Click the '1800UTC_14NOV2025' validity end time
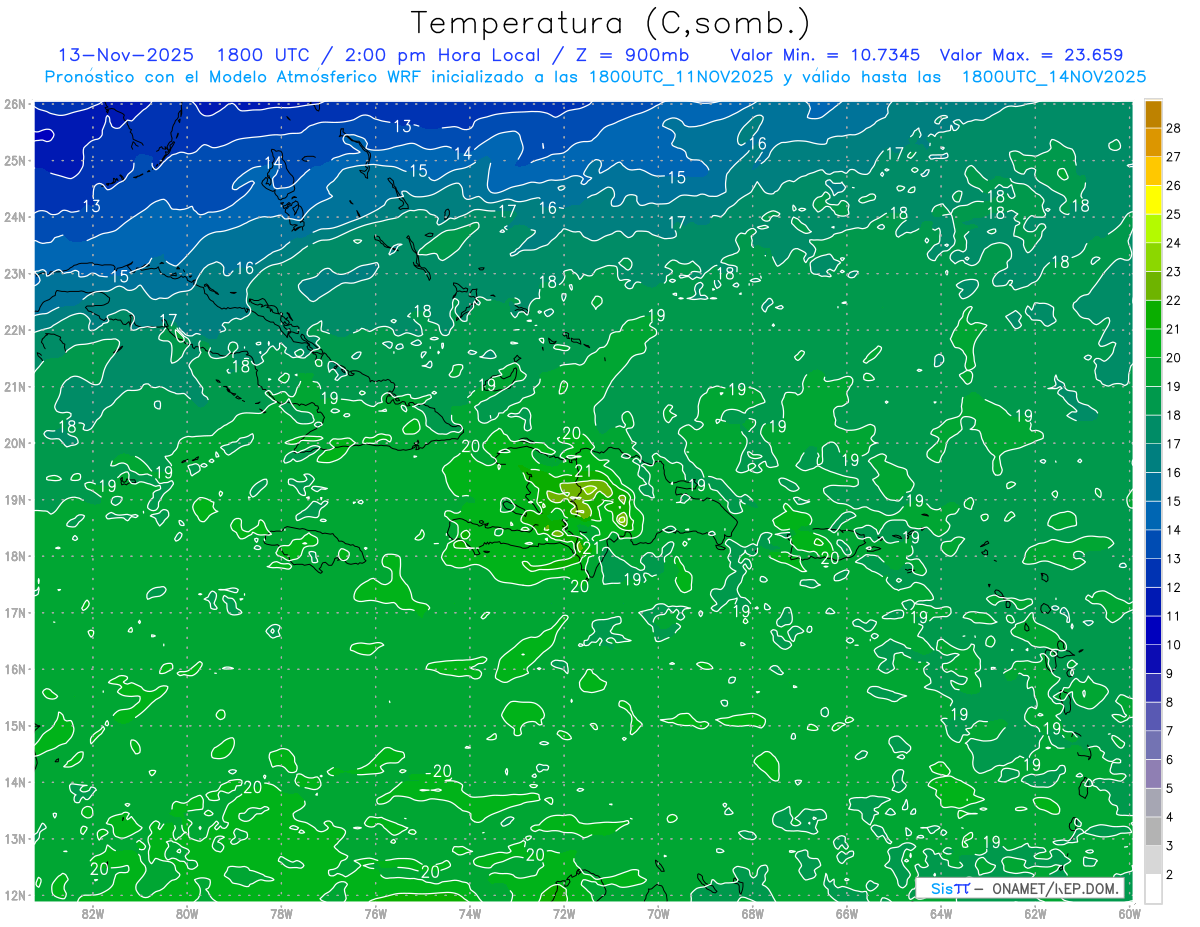Screen dimensions: 1200x927 pyautogui.click(x=1054, y=77)
